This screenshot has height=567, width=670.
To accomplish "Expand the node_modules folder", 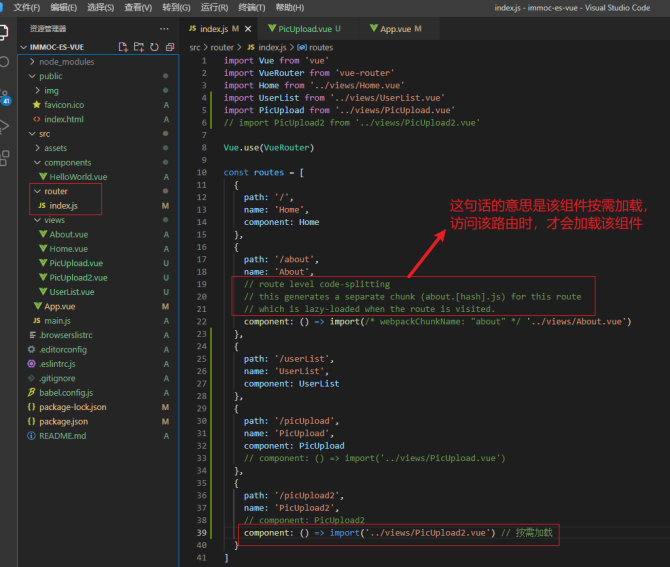I will [32, 62].
